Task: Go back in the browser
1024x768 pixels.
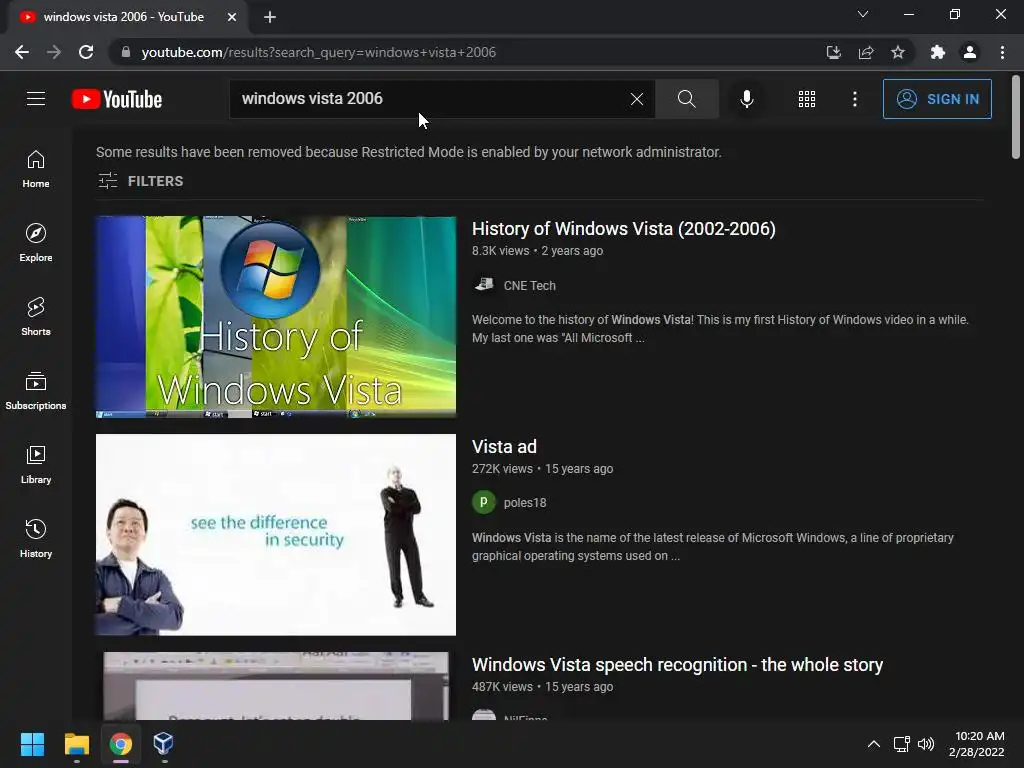Action: tap(22, 52)
